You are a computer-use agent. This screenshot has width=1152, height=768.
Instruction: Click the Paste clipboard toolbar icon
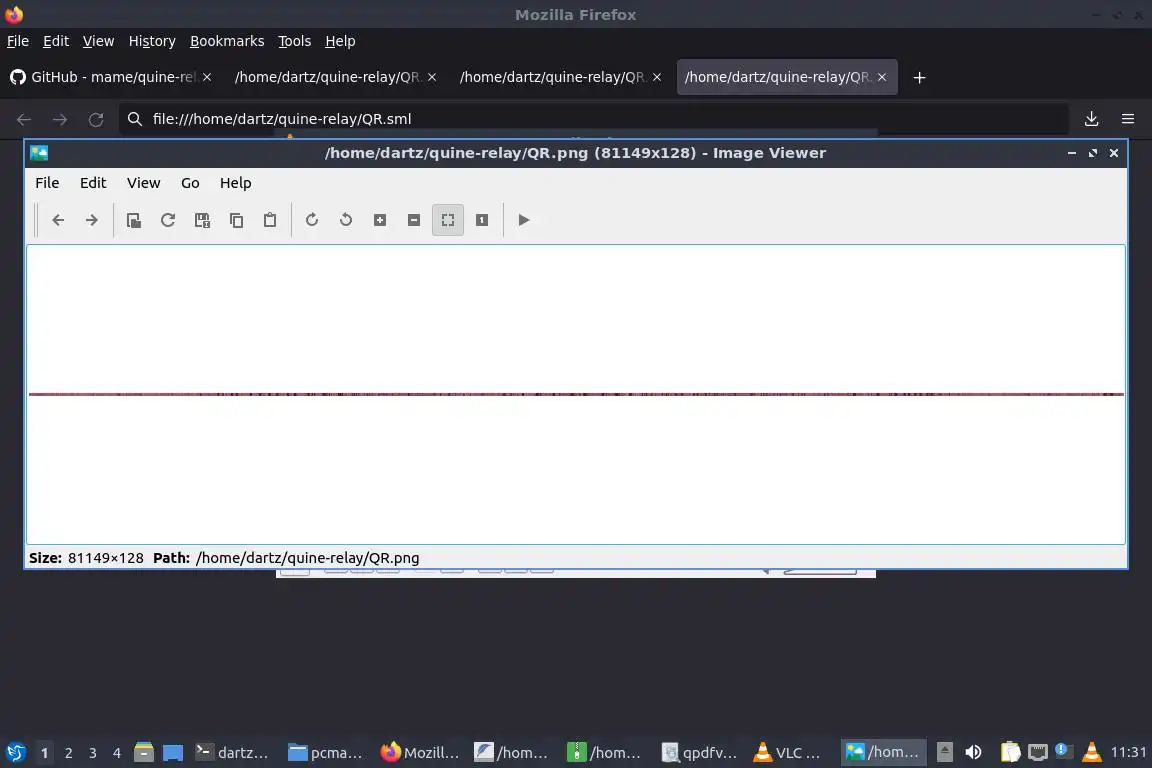click(x=270, y=220)
